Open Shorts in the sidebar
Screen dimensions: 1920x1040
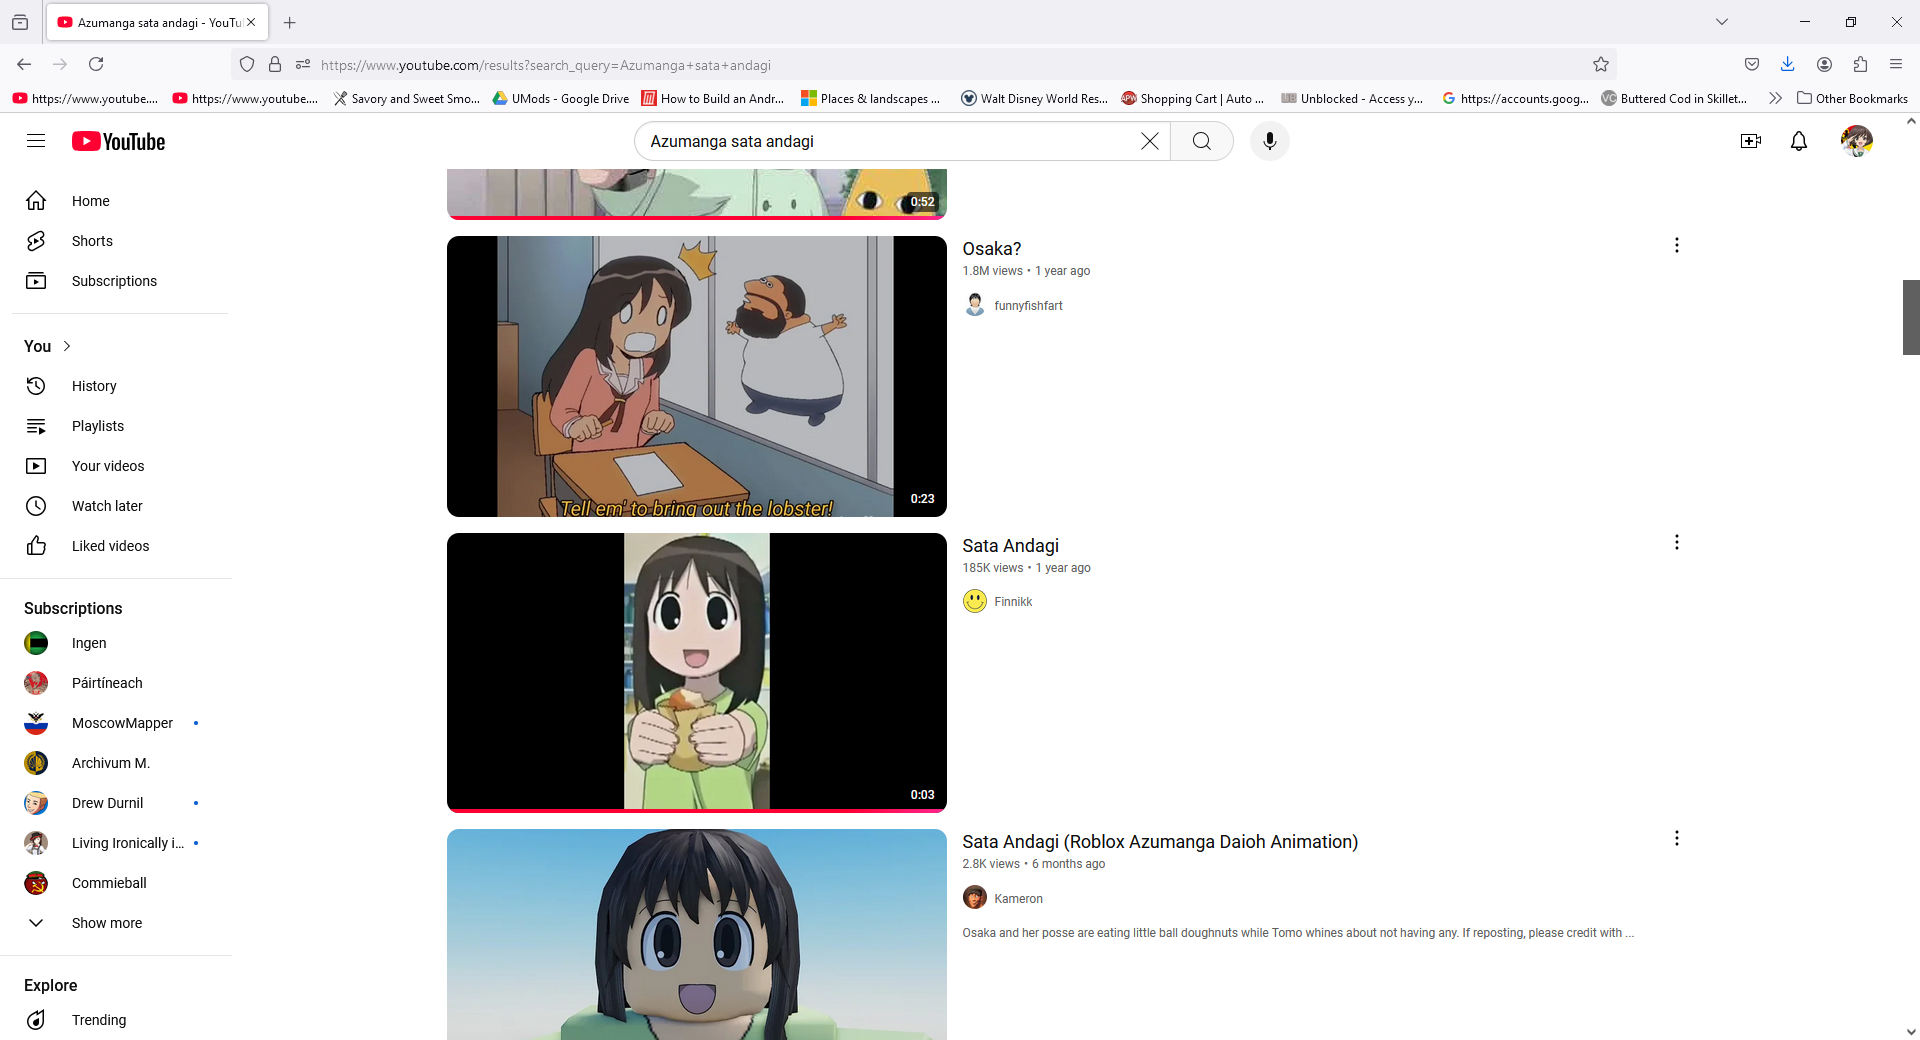[116, 241]
